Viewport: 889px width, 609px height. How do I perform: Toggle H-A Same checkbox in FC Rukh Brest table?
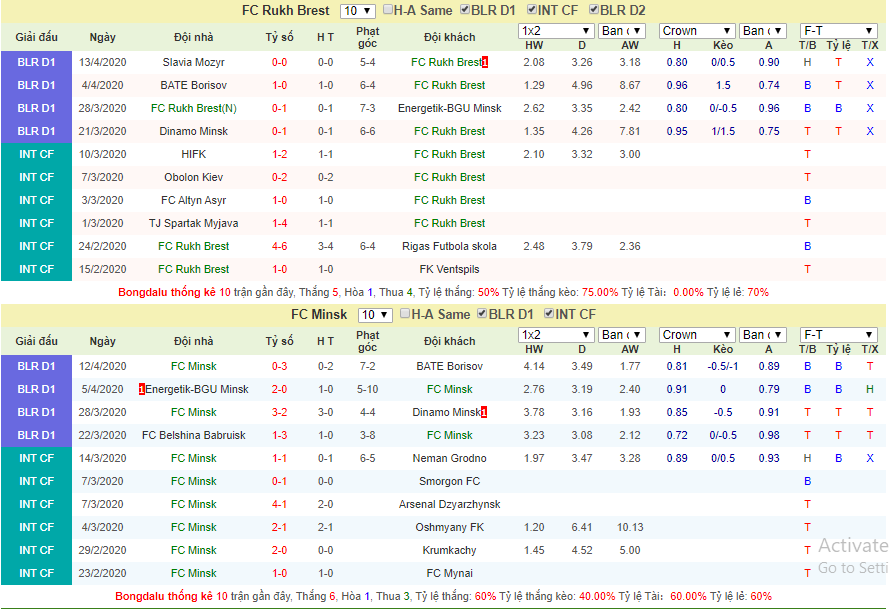click(388, 10)
